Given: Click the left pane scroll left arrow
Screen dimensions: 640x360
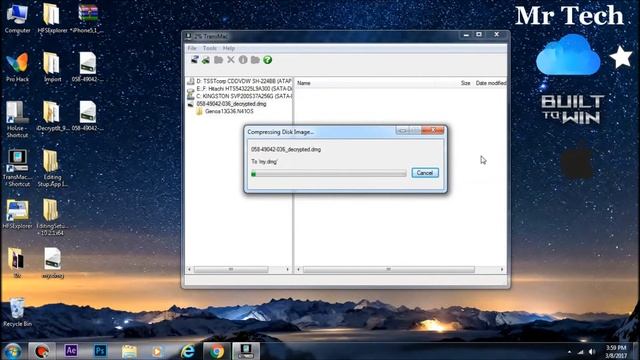Looking at the screenshot, I should click(x=189, y=269).
